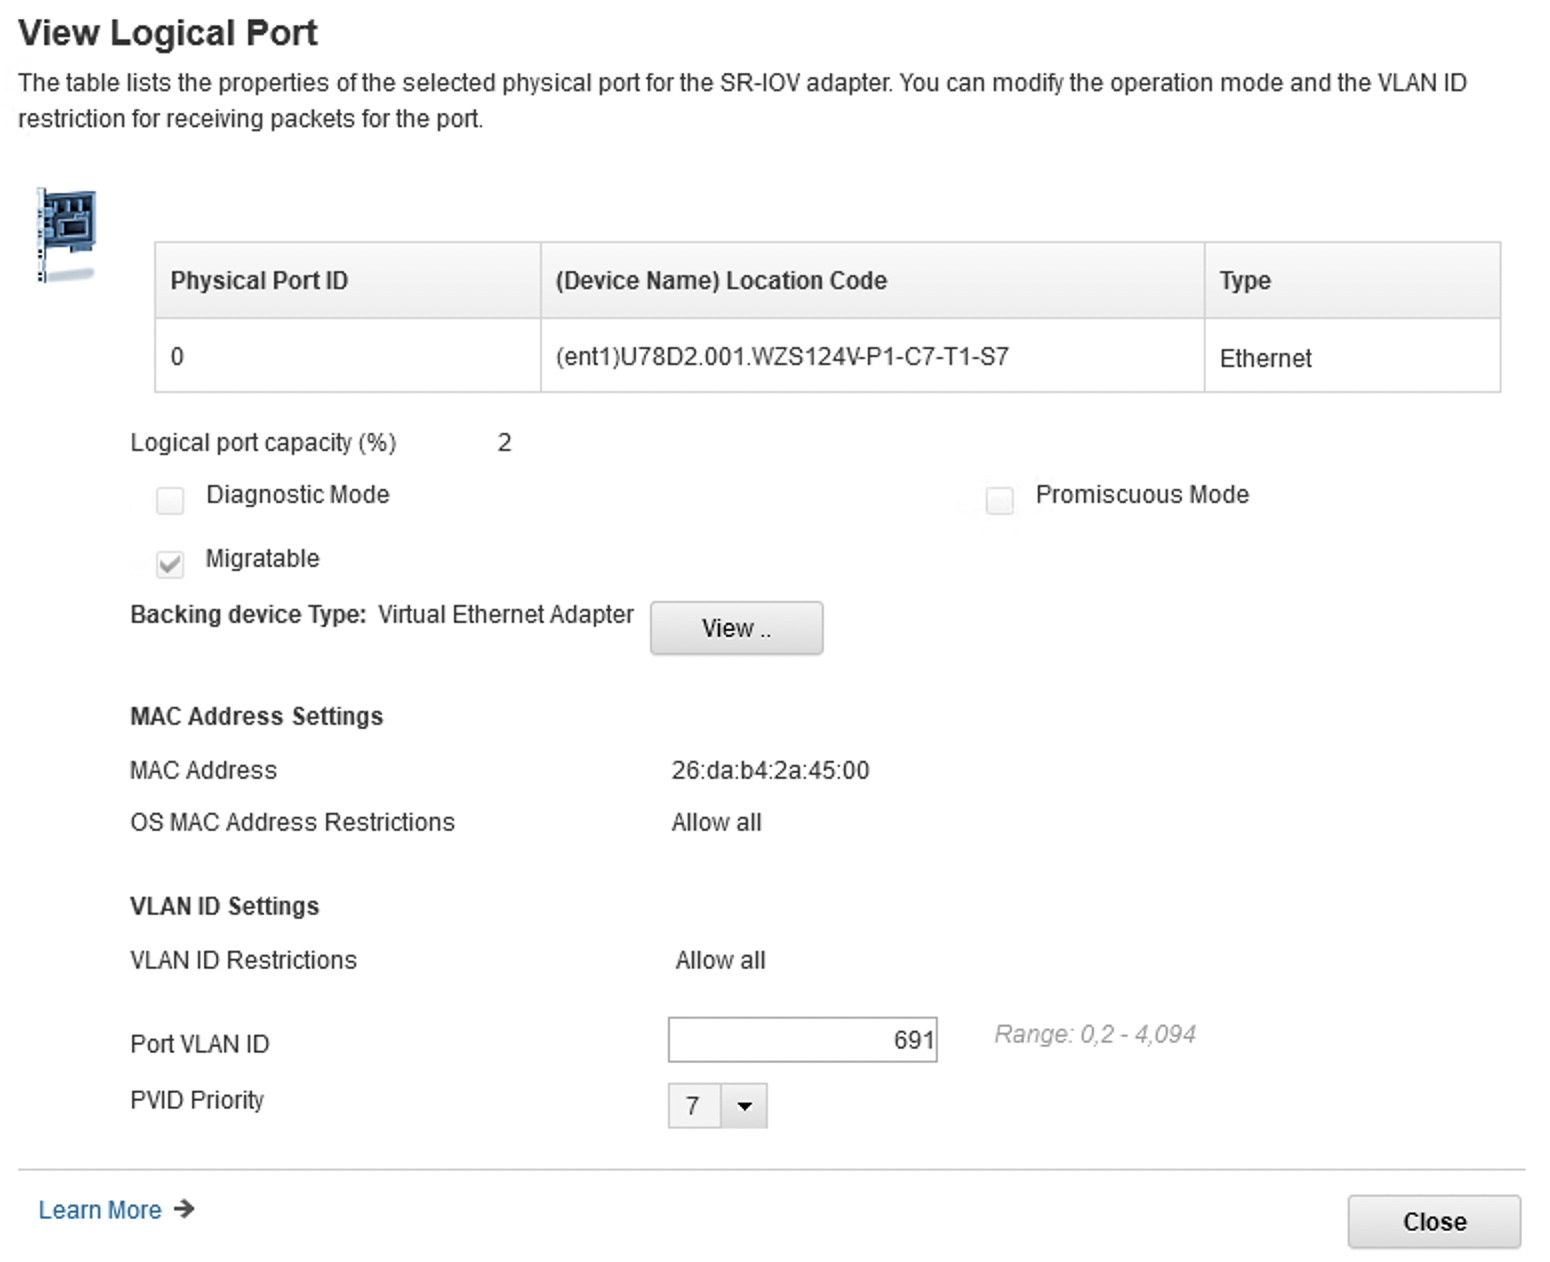Click the Physical Port ID column header

[x=259, y=281]
